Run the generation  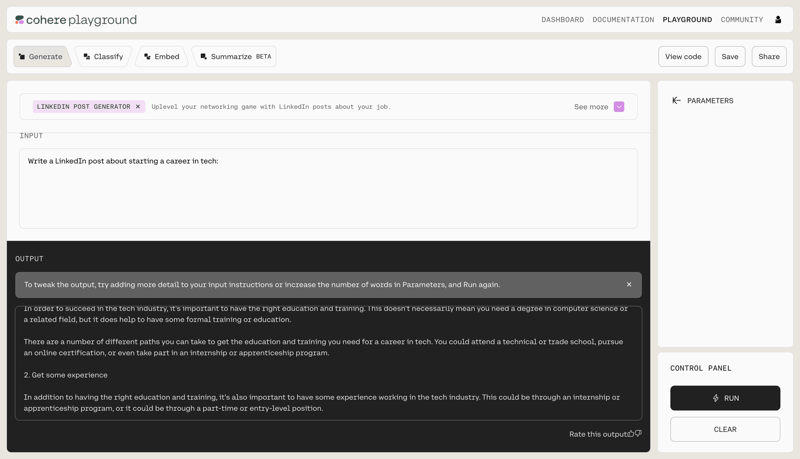click(x=725, y=398)
